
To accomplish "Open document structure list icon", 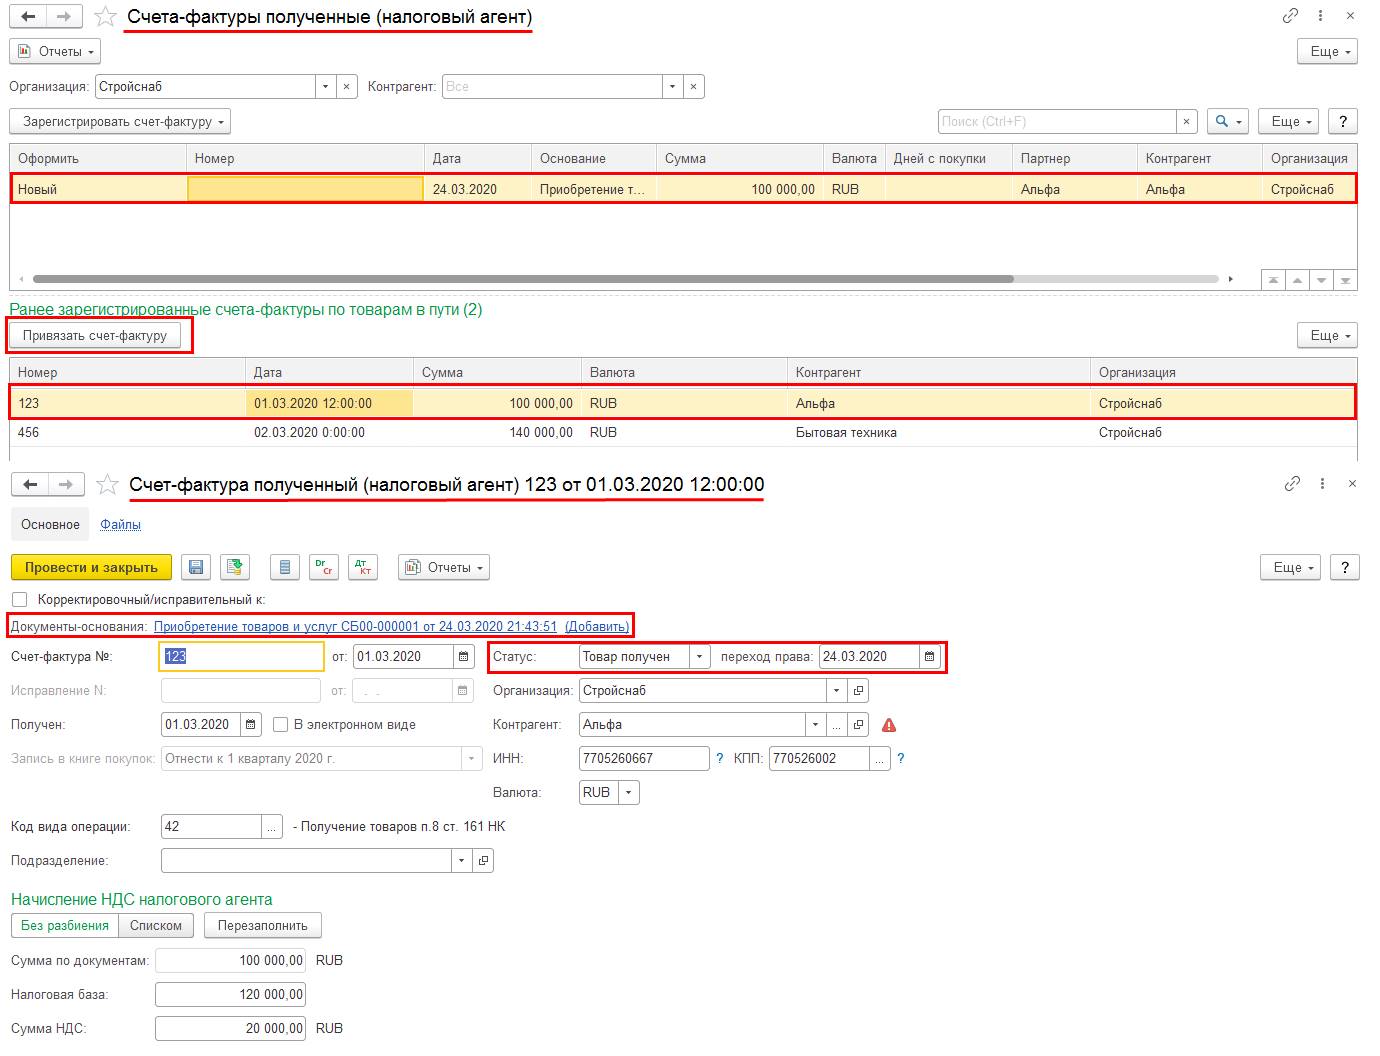I will (x=285, y=568).
